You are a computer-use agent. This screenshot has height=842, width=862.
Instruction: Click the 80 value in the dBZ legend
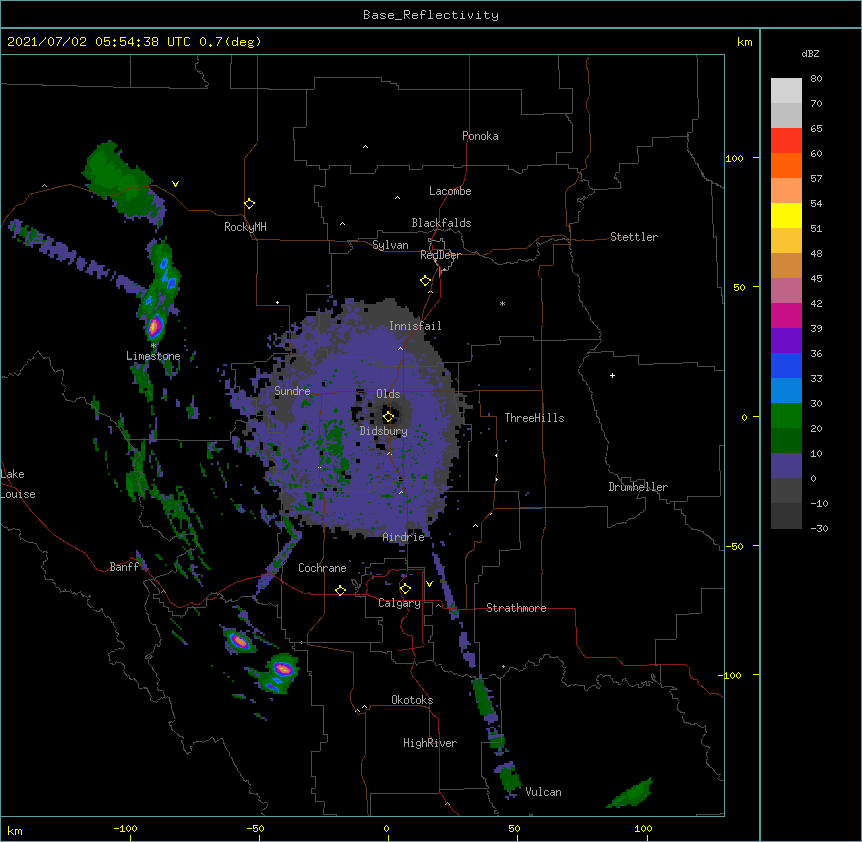(x=816, y=79)
